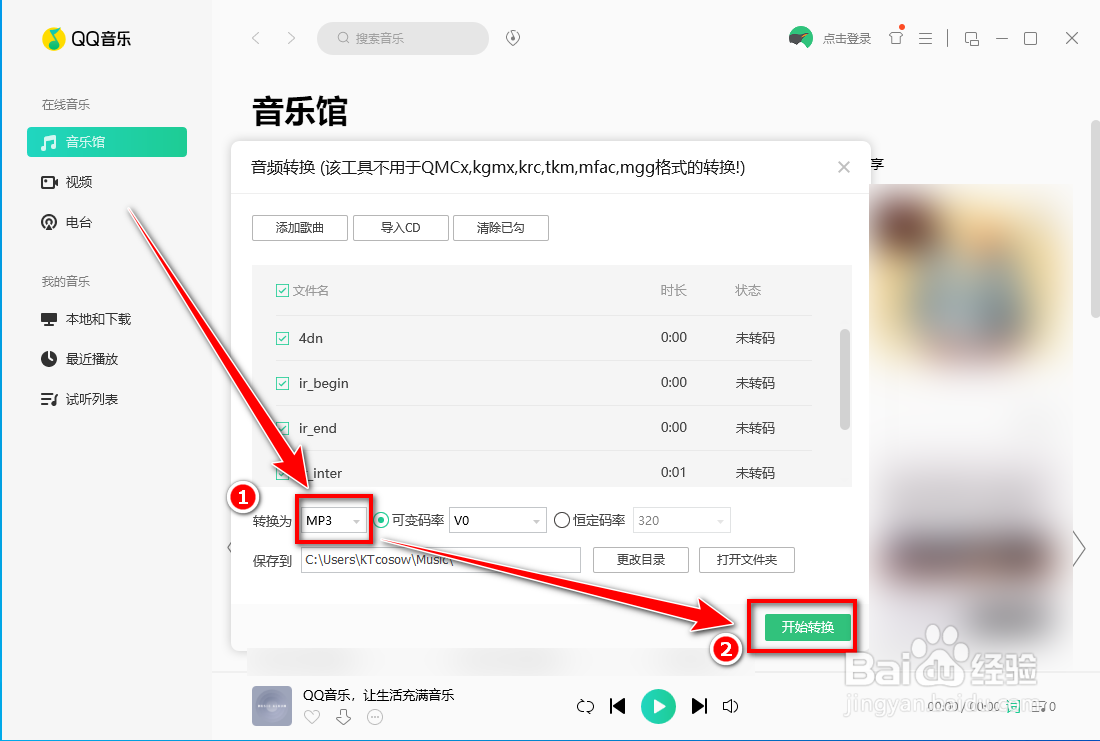Click the QQ音乐 logo
This screenshot has height=741, width=1100.
point(86,39)
